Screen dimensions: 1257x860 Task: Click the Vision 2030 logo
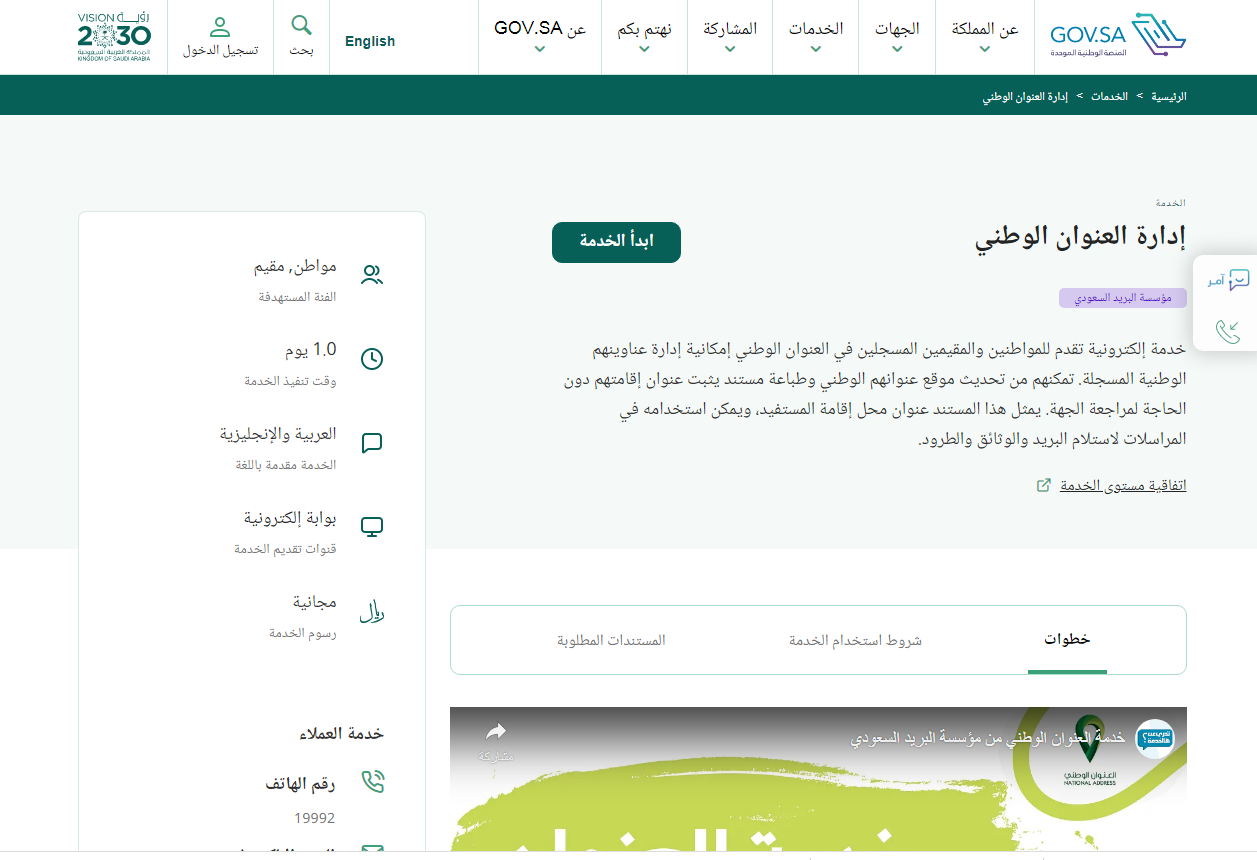[x=115, y=37]
